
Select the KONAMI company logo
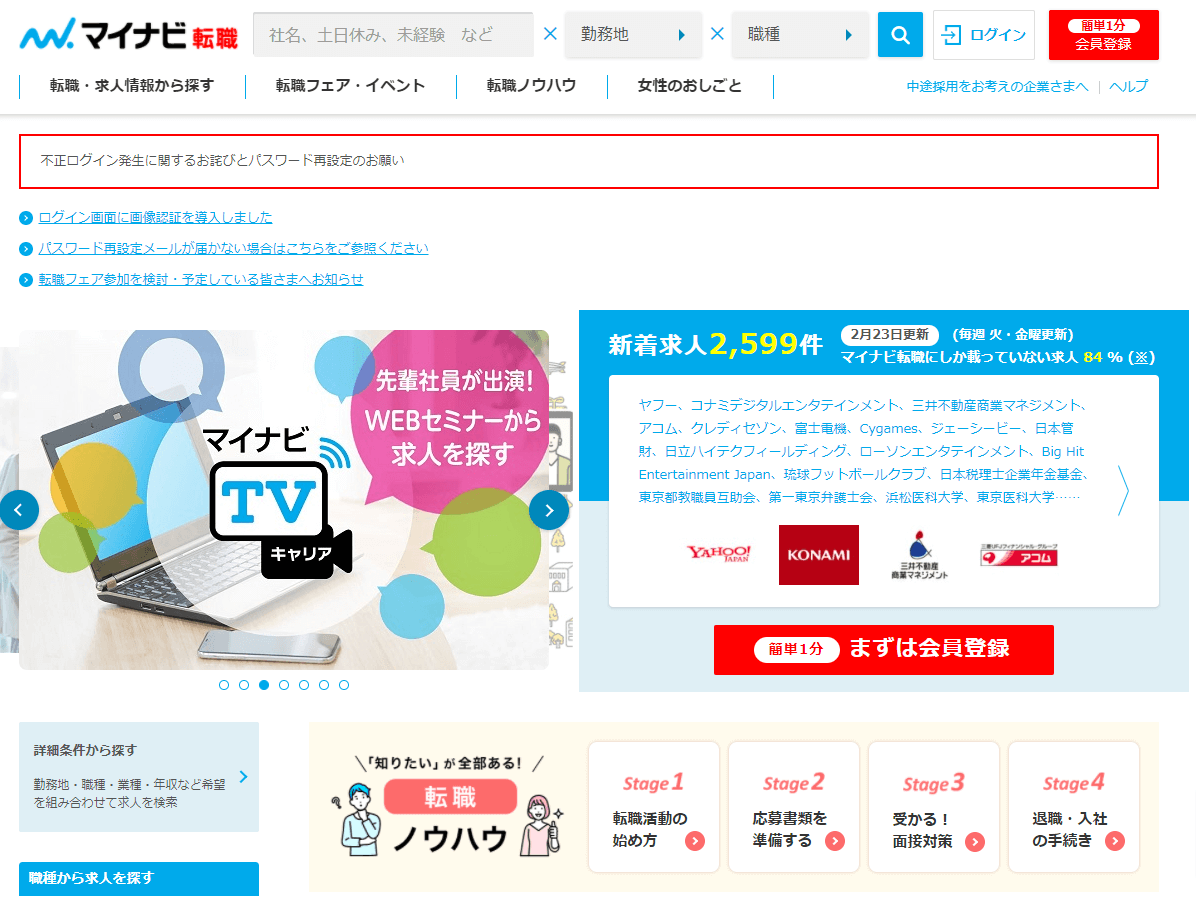coord(818,554)
